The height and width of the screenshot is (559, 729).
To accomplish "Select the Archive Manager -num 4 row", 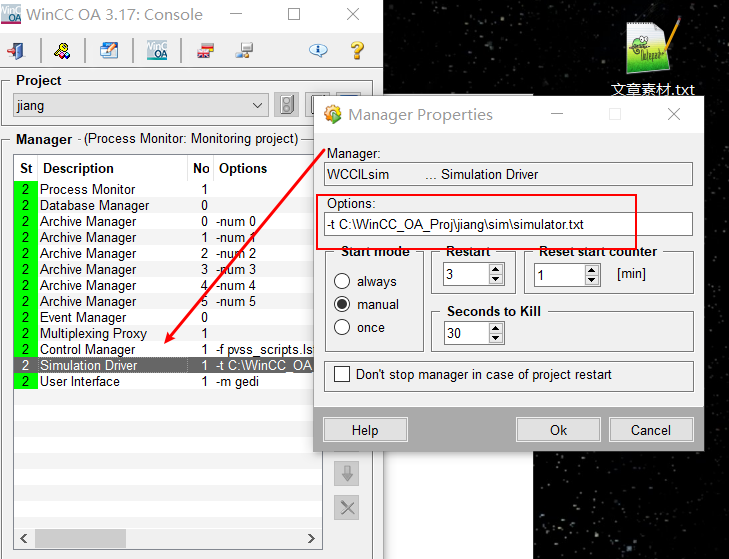I will pyautogui.click(x=164, y=285).
